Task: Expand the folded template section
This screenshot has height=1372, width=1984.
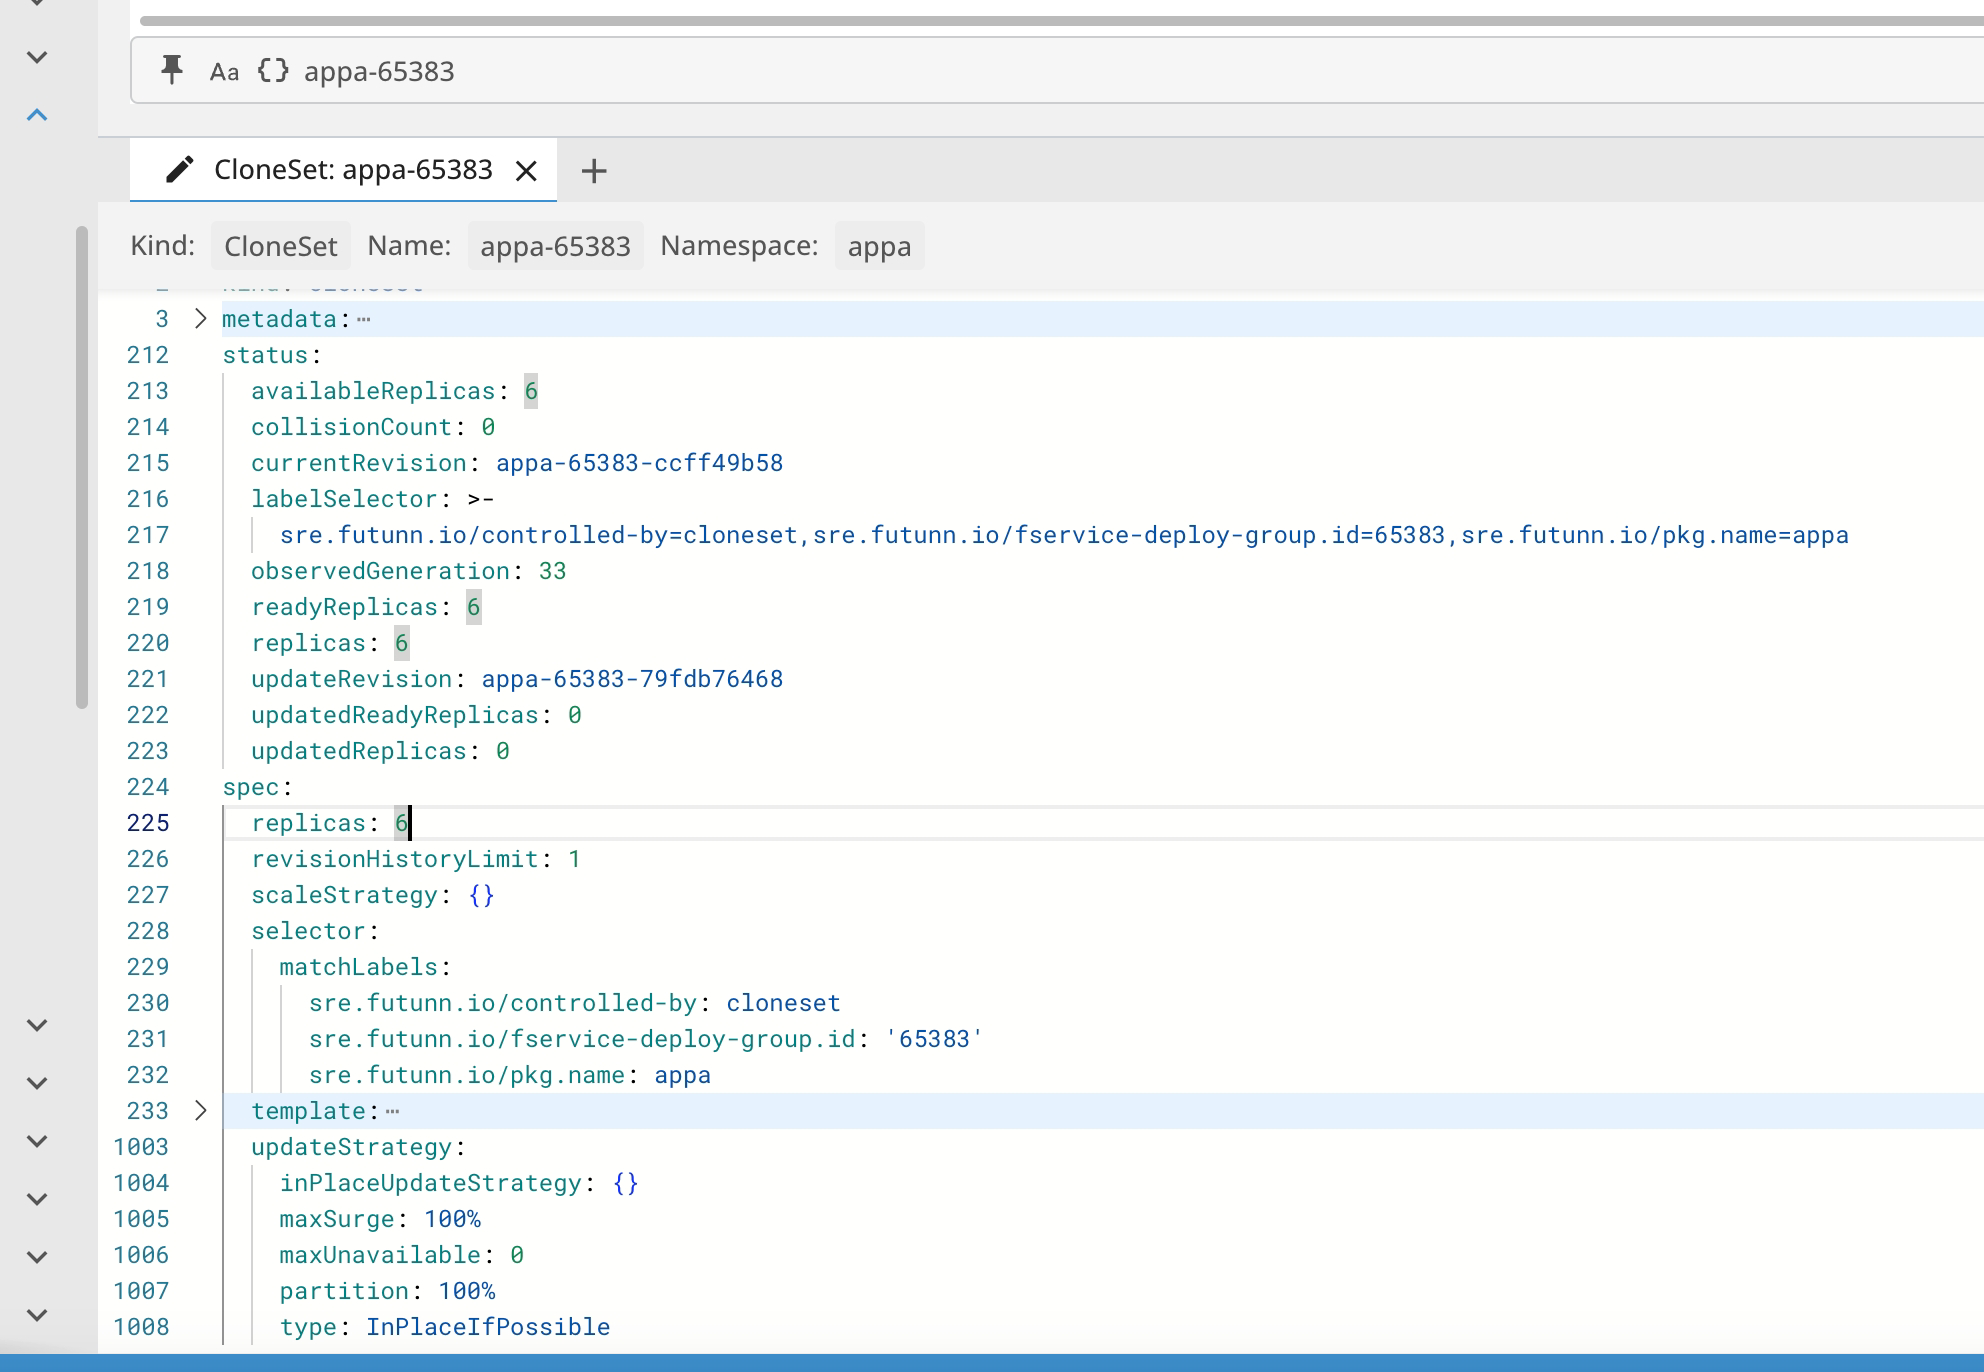Action: pyautogui.click(x=200, y=1111)
